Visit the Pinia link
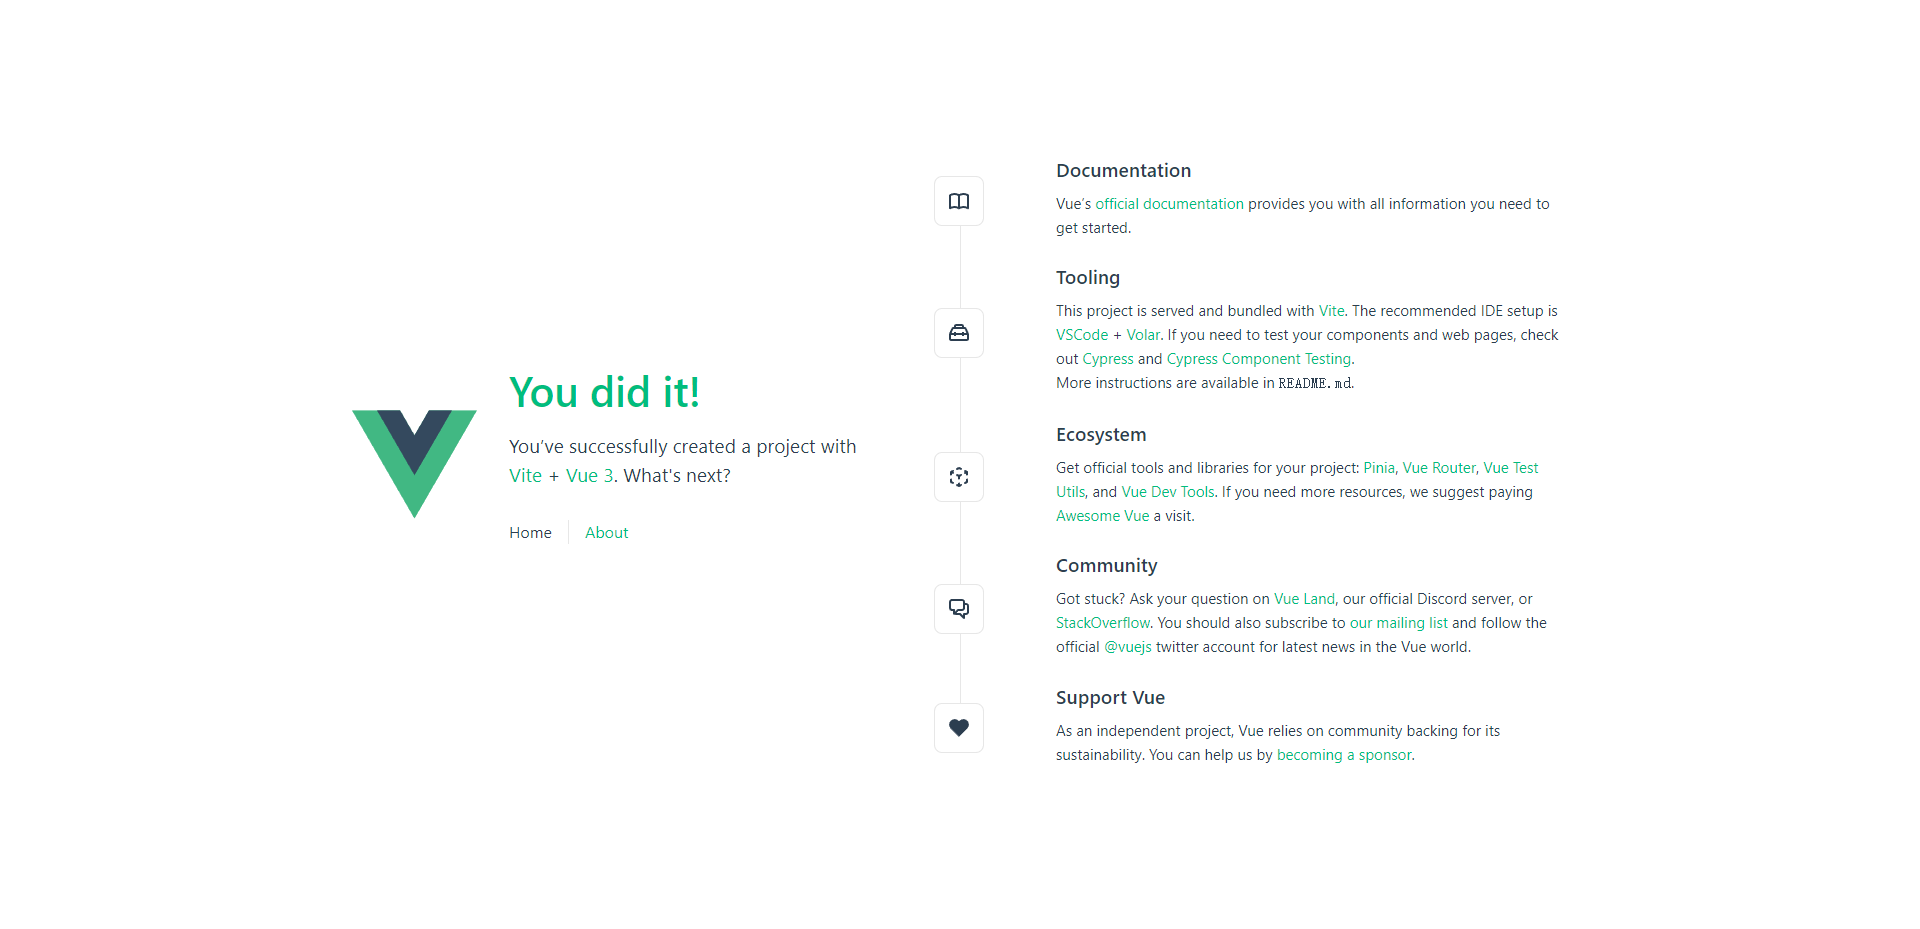The height and width of the screenshot is (929, 1920). click(1379, 468)
